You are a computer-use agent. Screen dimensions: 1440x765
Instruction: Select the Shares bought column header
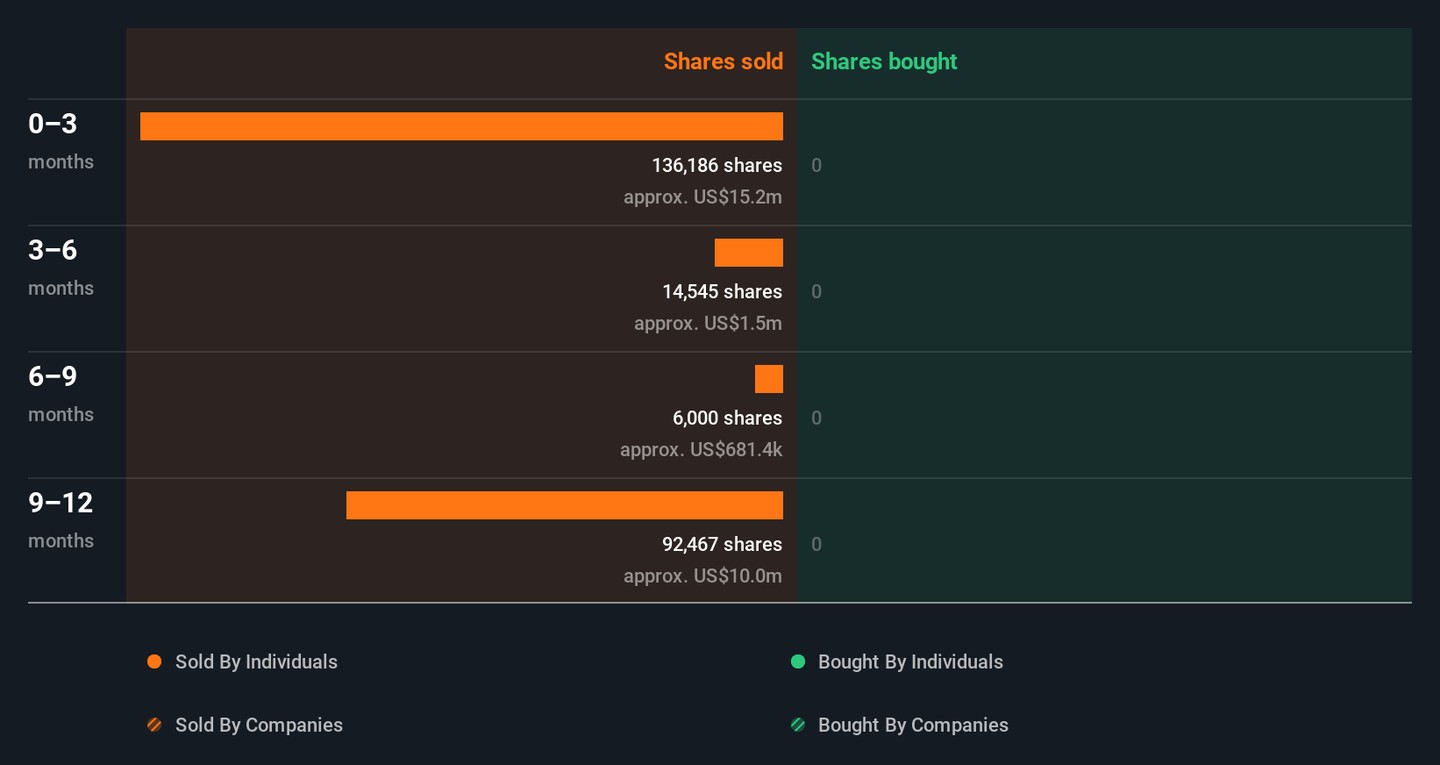(884, 62)
